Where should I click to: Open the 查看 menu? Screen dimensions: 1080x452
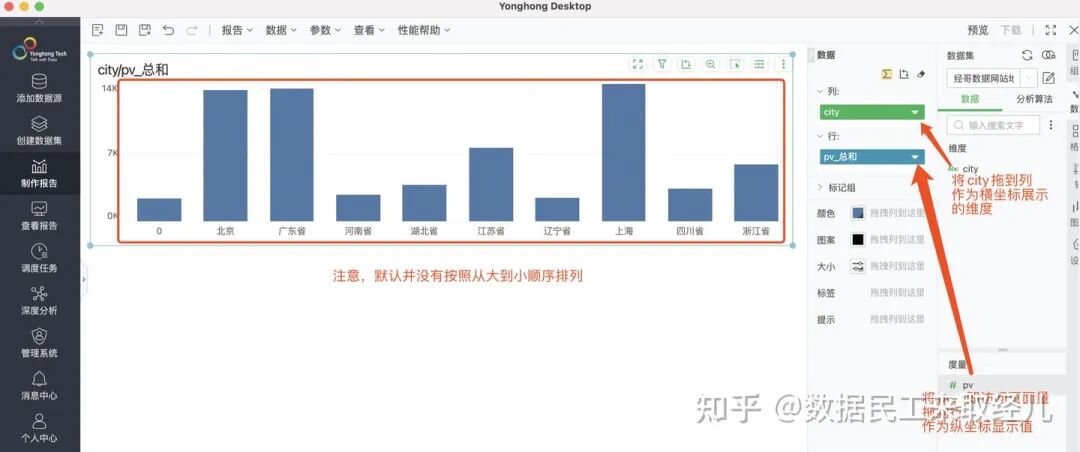click(x=369, y=30)
